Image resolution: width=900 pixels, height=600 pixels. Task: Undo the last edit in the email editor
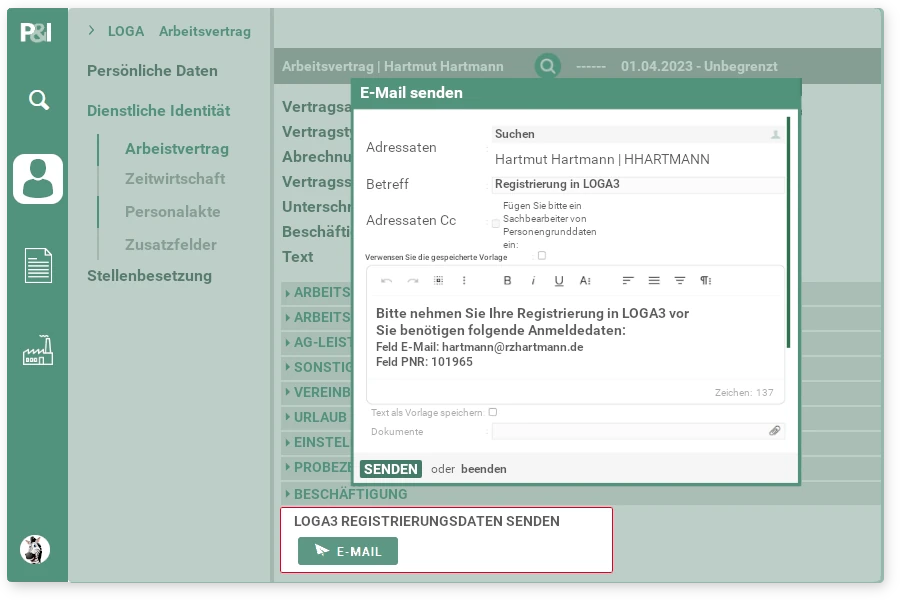(x=386, y=280)
